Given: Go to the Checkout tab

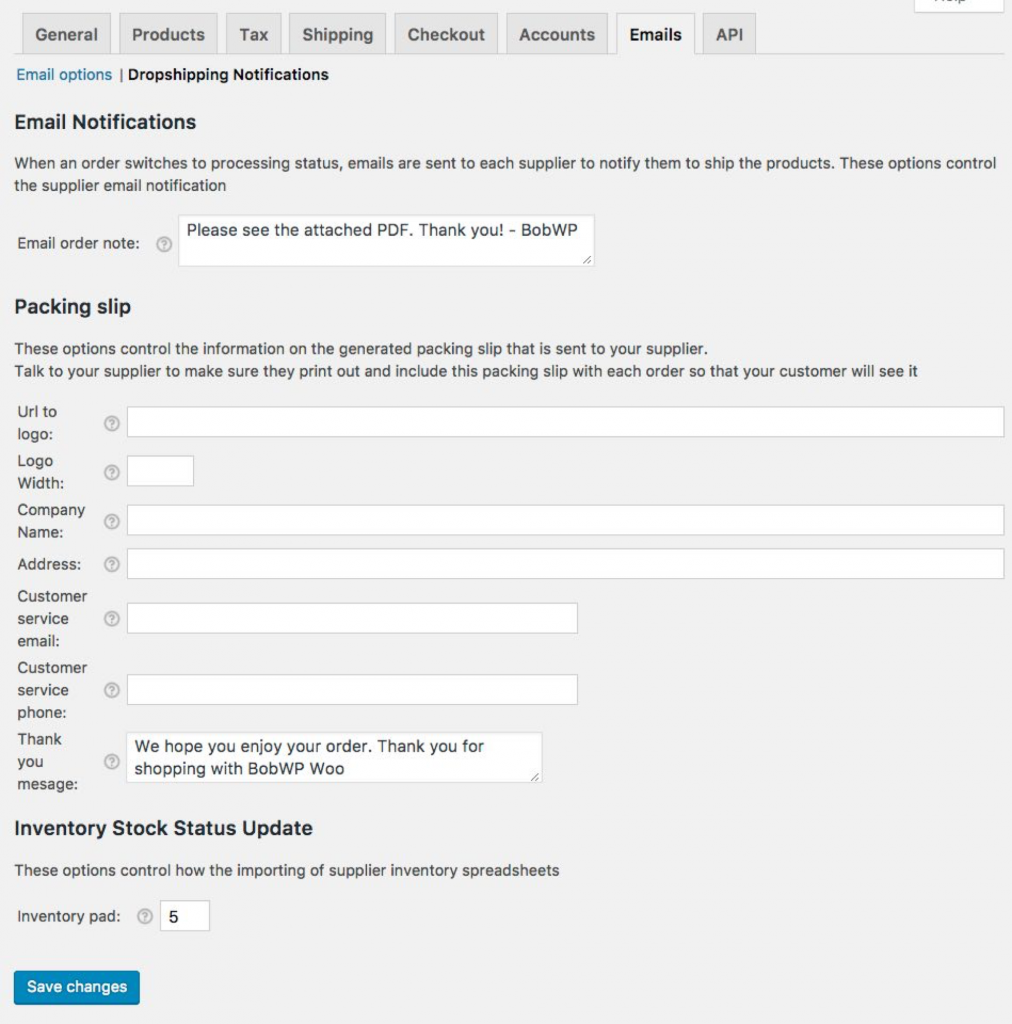Looking at the screenshot, I should tap(446, 34).
